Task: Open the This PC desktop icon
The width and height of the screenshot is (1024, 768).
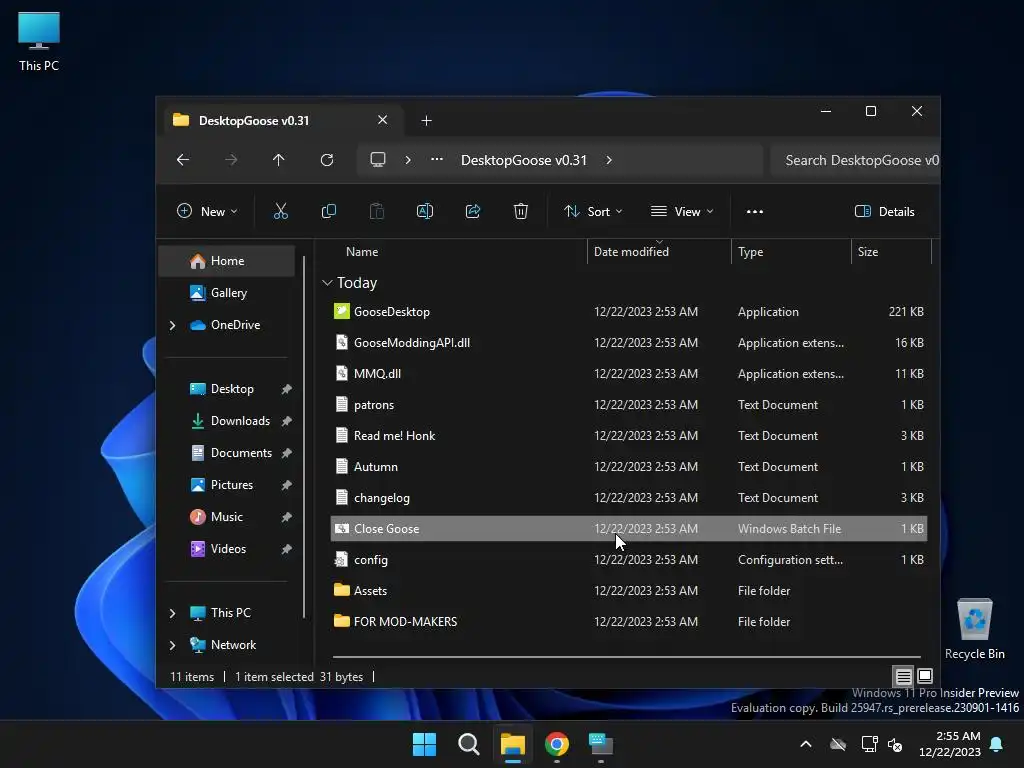Action: pyautogui.click(x=39, y=41)
